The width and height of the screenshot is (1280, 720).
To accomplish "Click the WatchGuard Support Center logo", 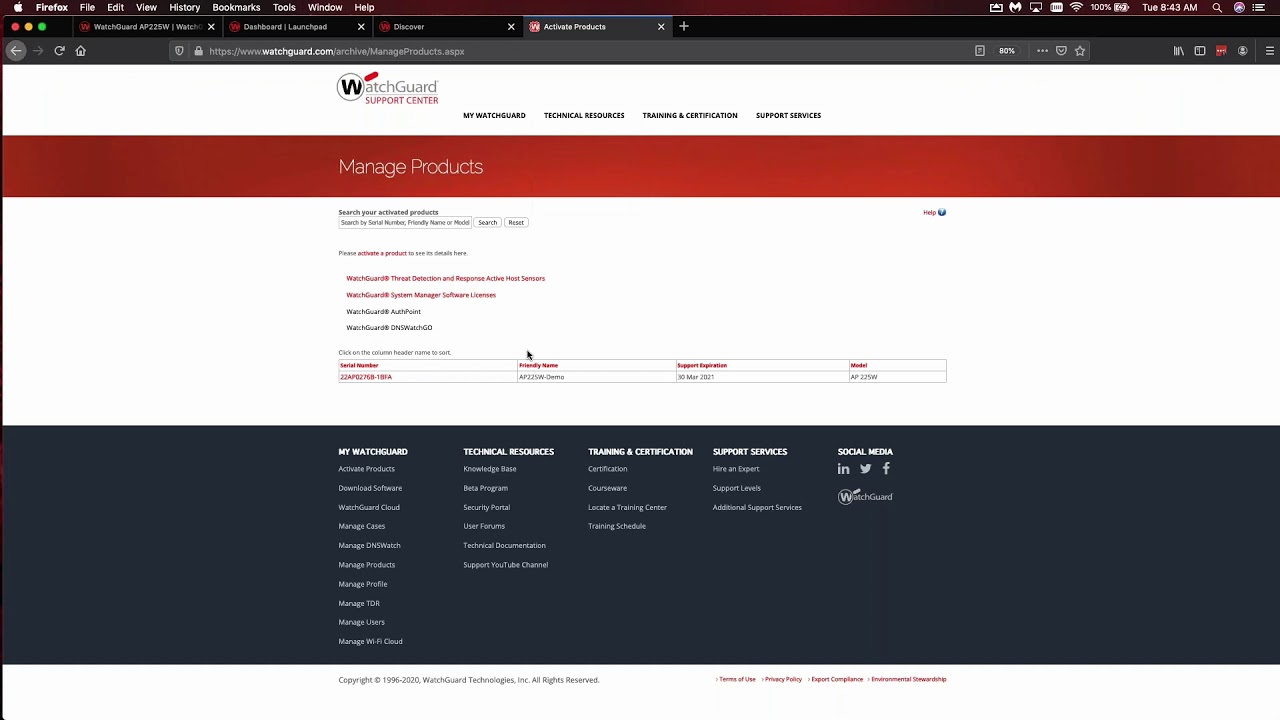I will click(388, 88).
